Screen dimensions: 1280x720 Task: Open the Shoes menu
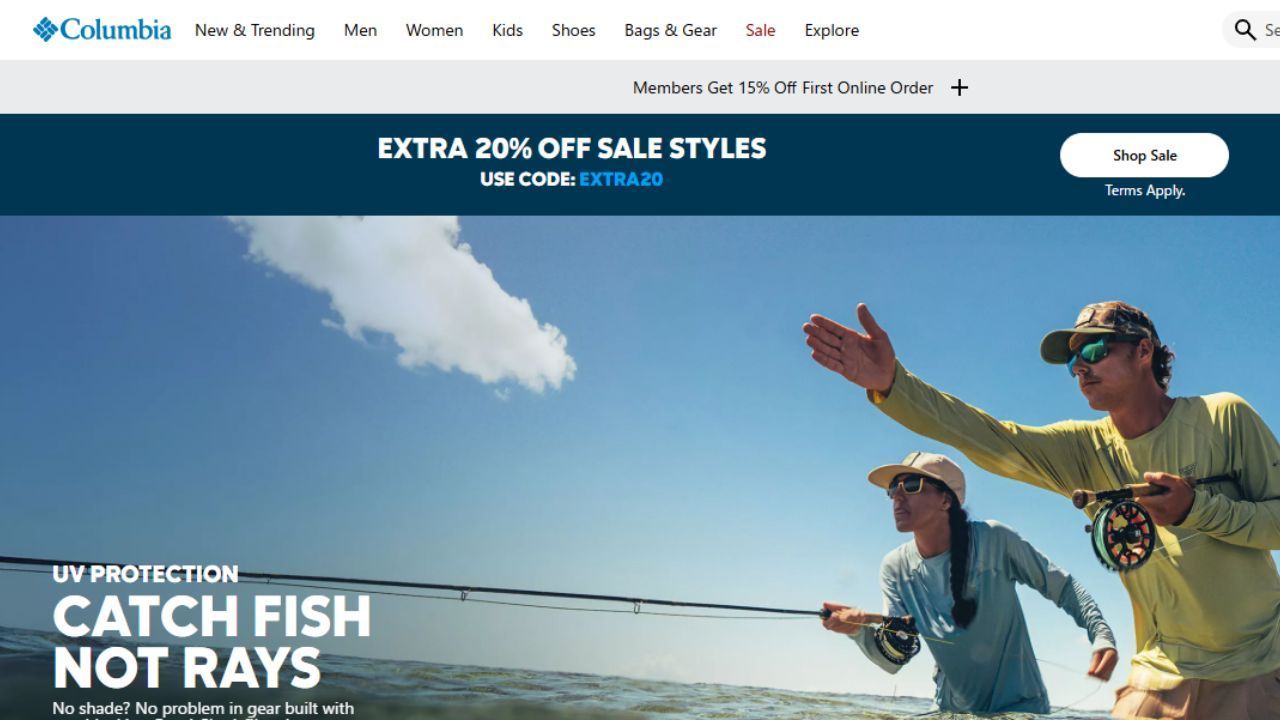(573, 30)
